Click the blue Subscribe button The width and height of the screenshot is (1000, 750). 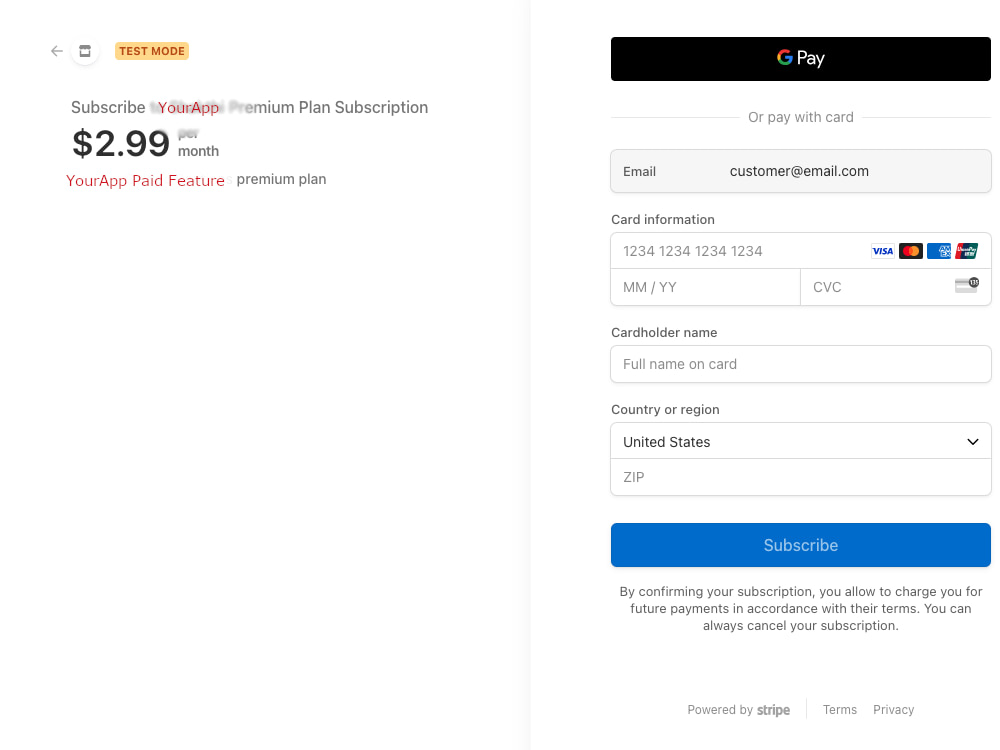coord(801,545)
